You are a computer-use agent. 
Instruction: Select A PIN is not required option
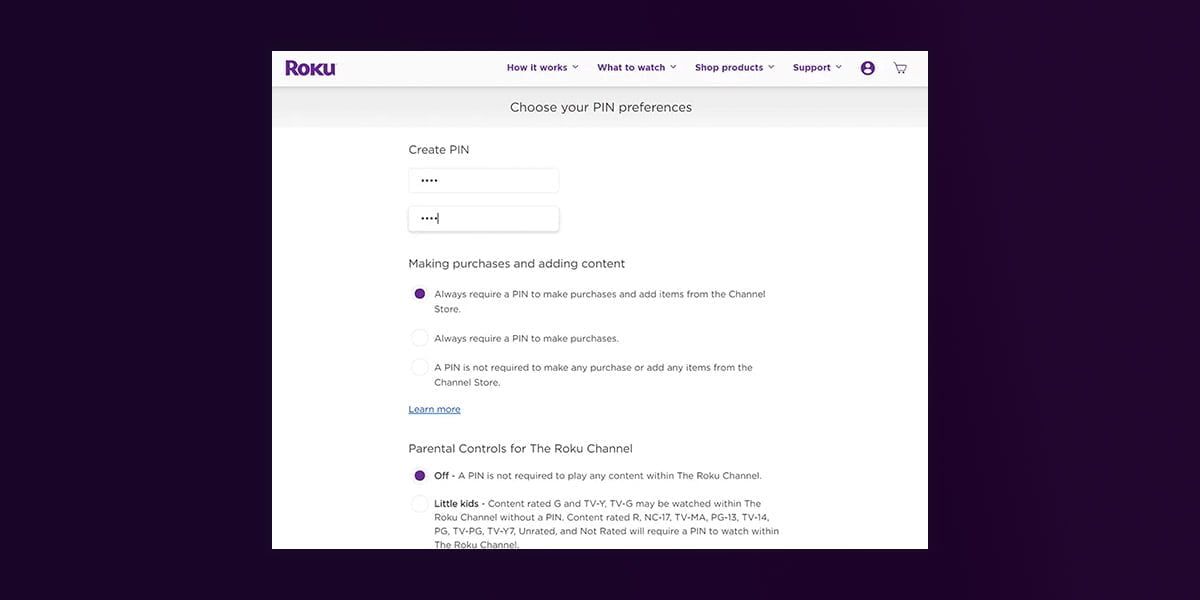coord(420,368)
